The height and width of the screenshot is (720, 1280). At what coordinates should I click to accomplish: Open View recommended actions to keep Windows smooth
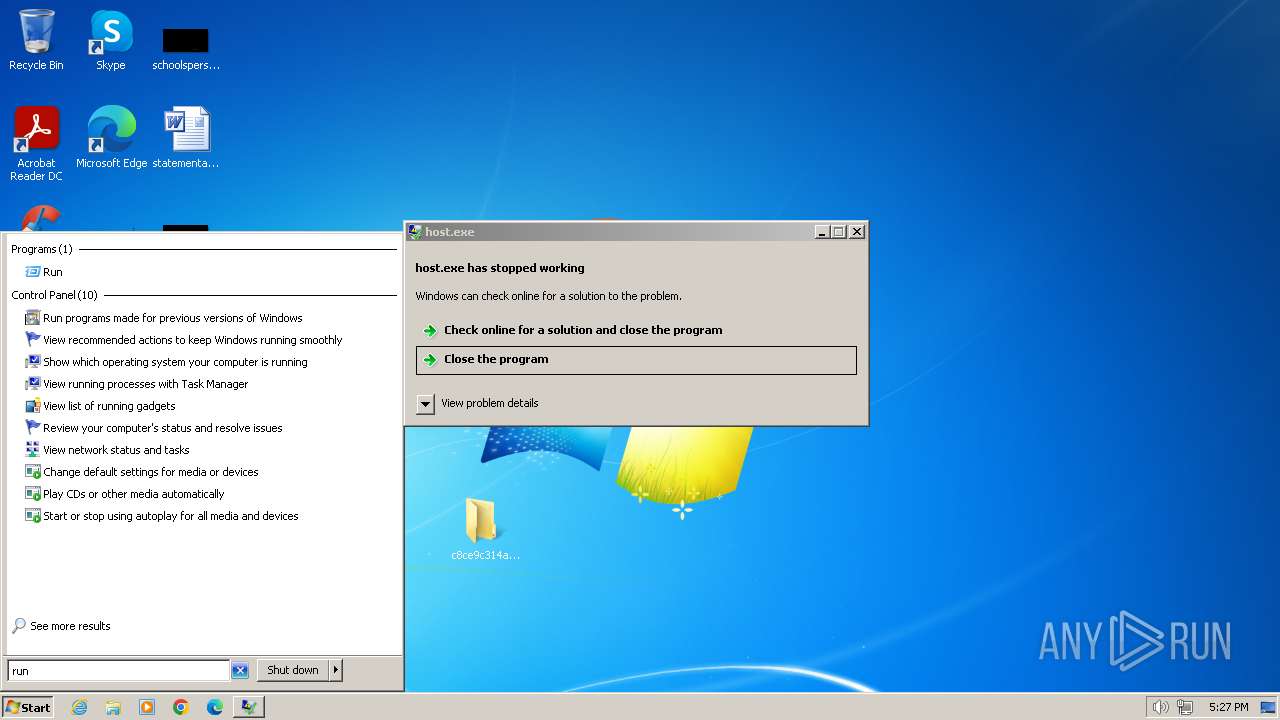(x=184, y=340)
